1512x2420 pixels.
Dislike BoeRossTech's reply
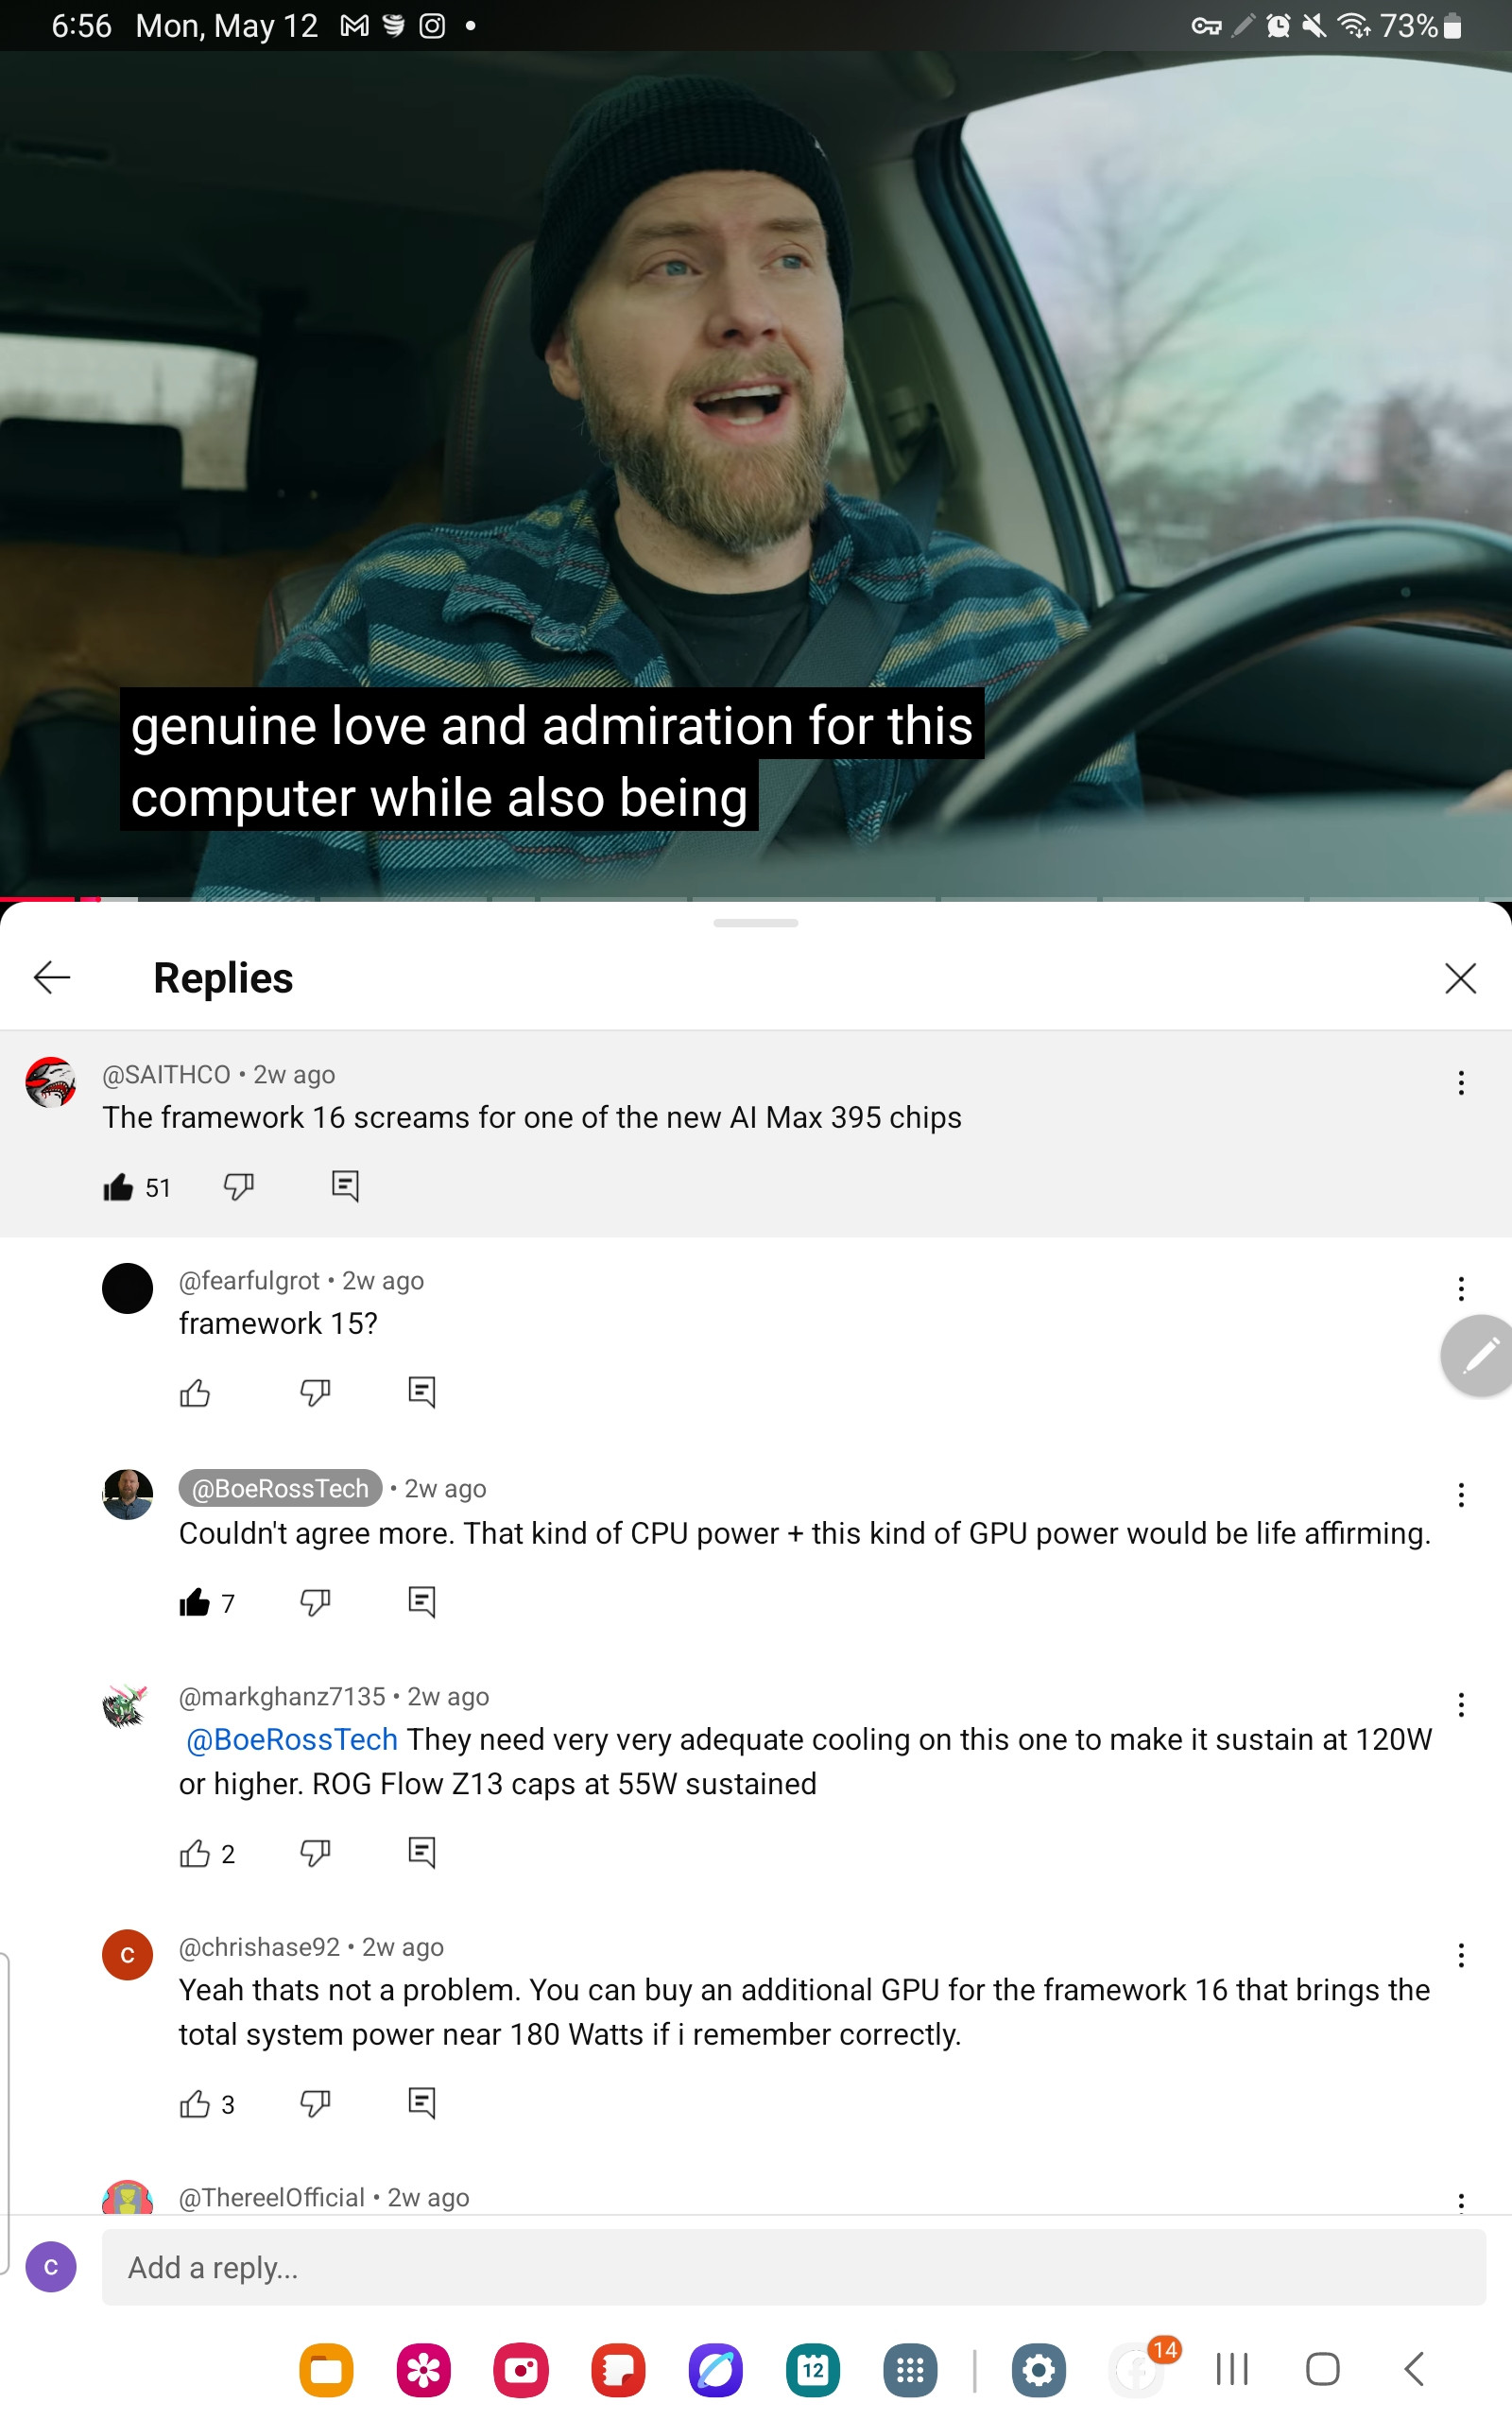pyautogui.click(x=315, y=1602)
